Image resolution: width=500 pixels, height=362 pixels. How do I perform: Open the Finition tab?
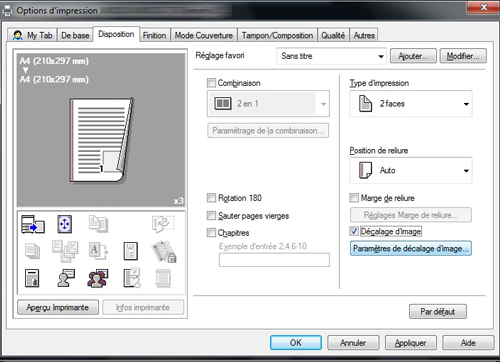point(154,35)
